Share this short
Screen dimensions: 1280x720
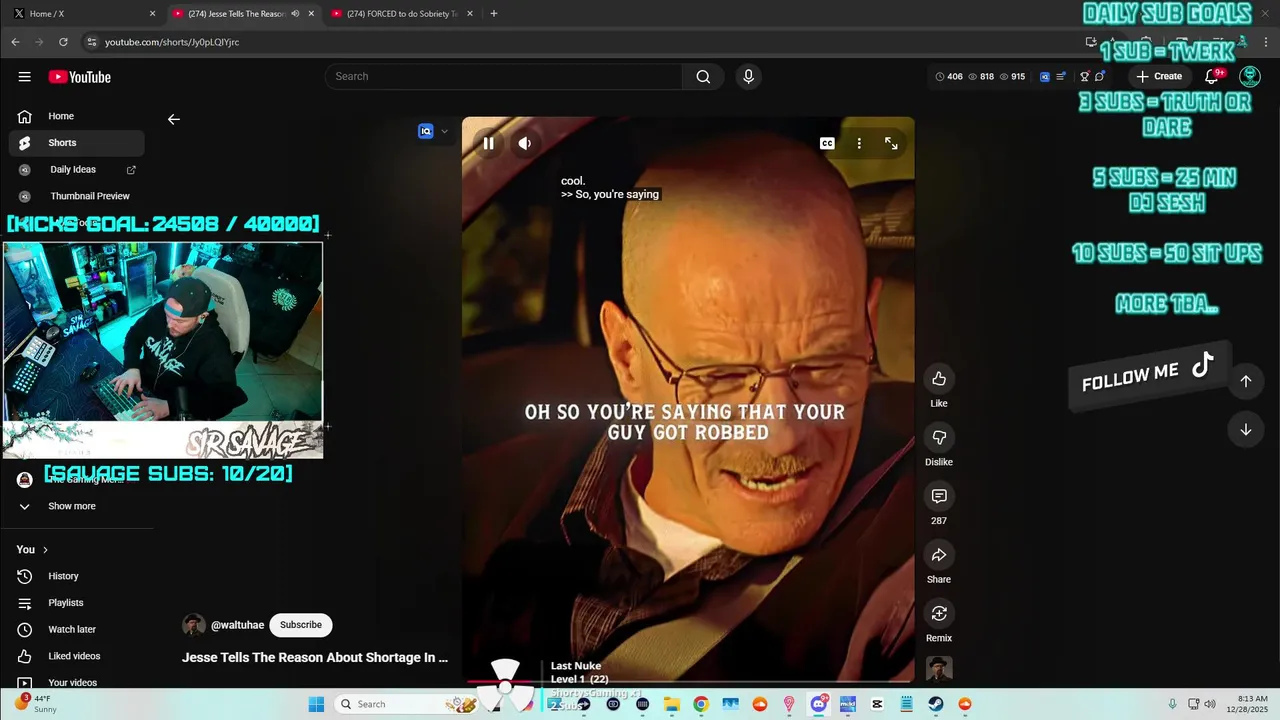point(939,555)
